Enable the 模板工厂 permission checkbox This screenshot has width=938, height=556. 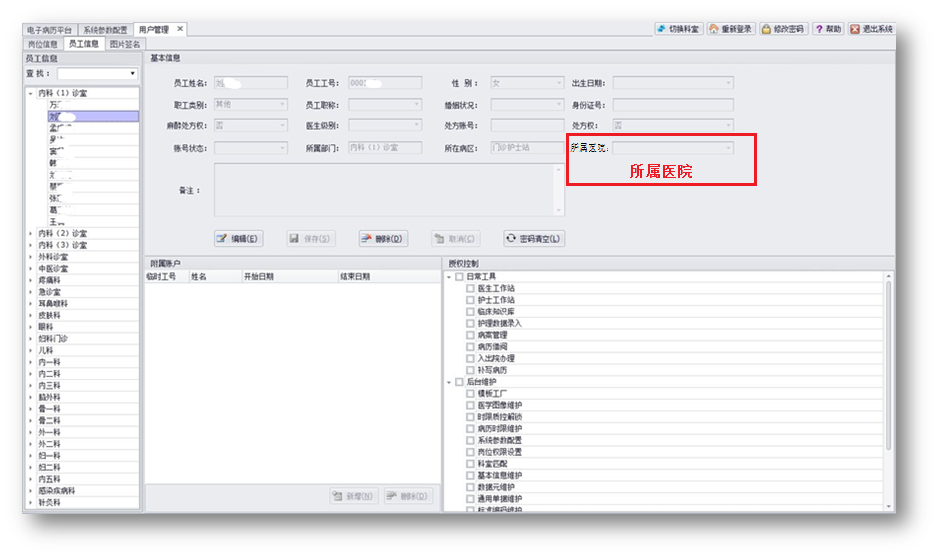(x=470, y=394)
